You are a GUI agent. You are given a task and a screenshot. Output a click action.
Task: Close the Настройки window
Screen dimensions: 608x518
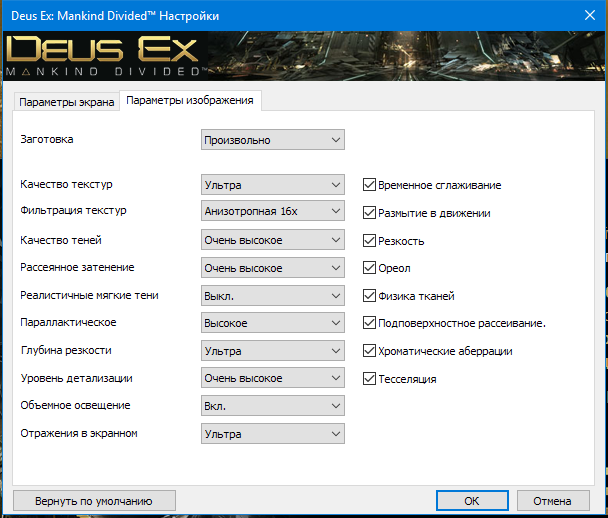(x=590, y=16)
